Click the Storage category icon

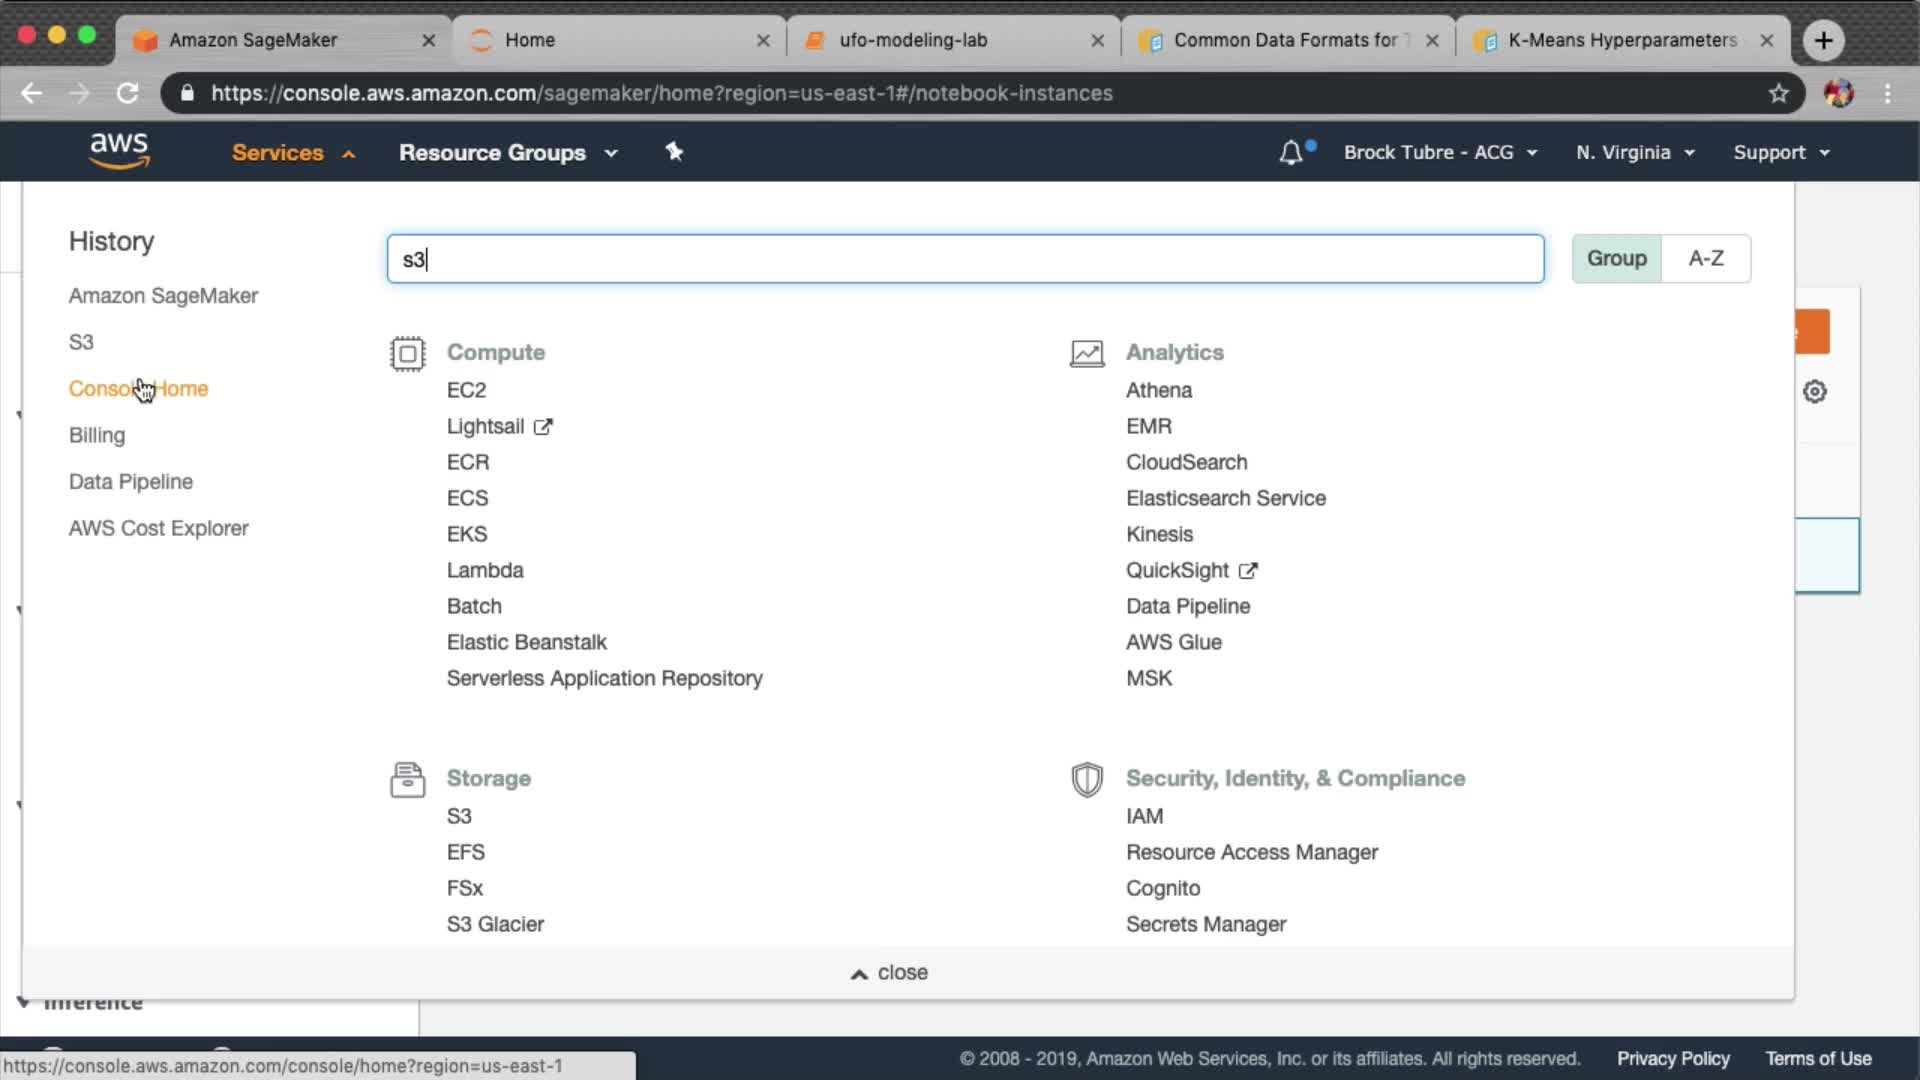407,779
